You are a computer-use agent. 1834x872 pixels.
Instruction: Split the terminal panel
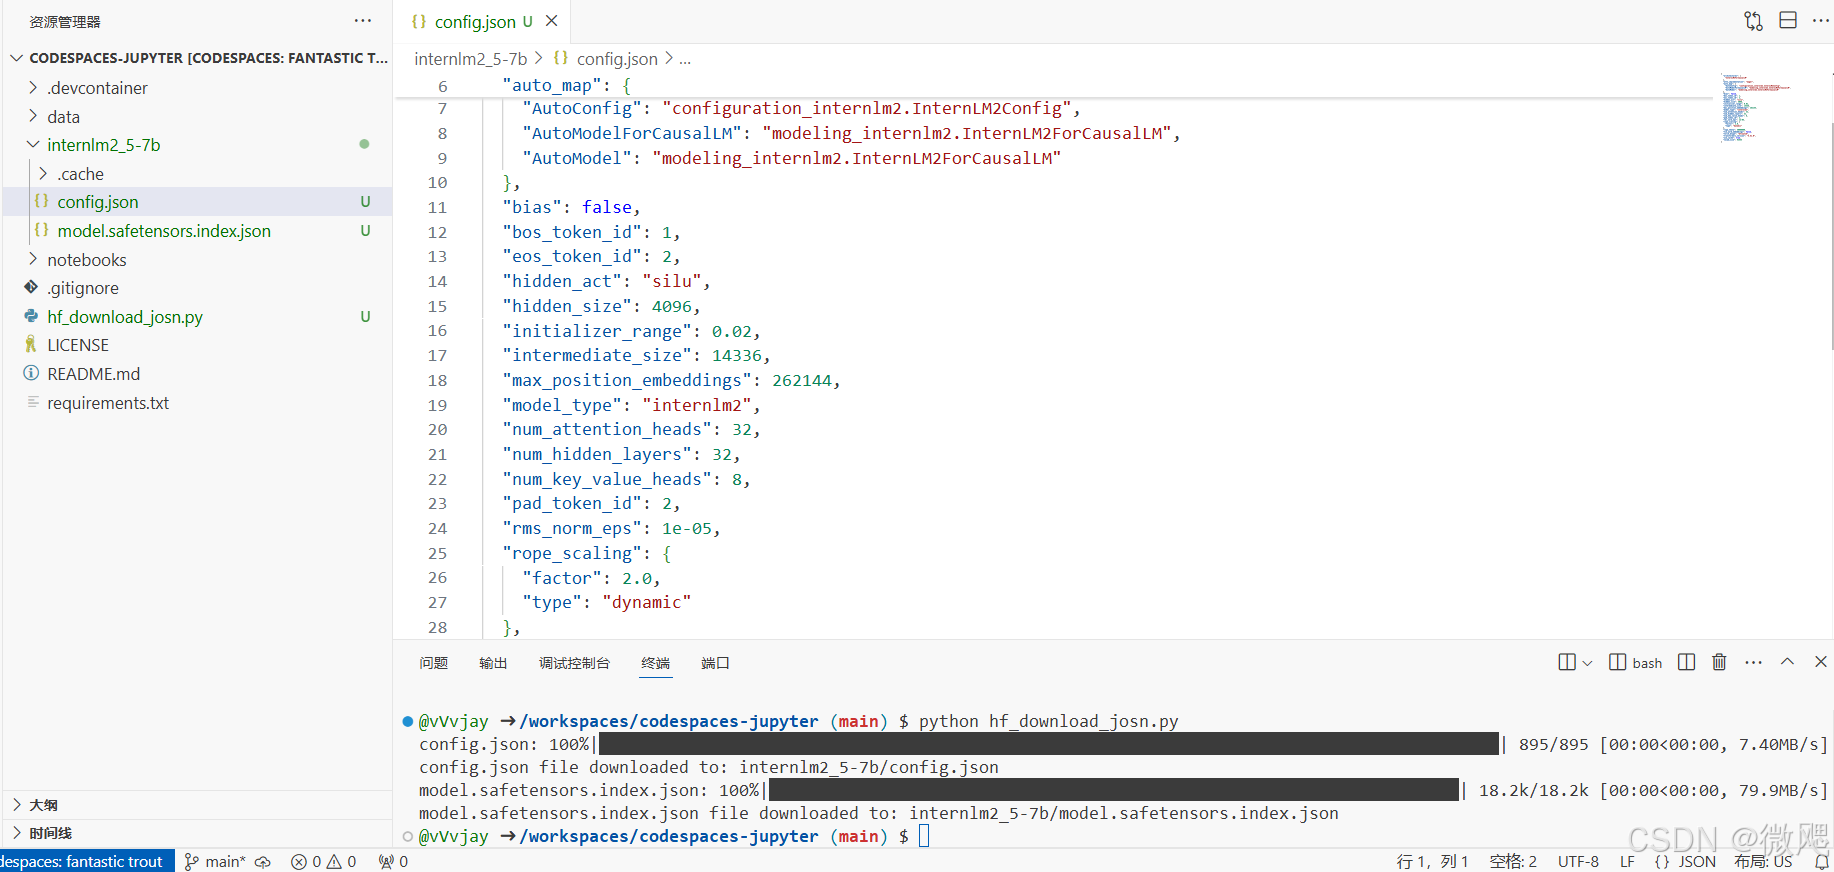coord(1687,662)
